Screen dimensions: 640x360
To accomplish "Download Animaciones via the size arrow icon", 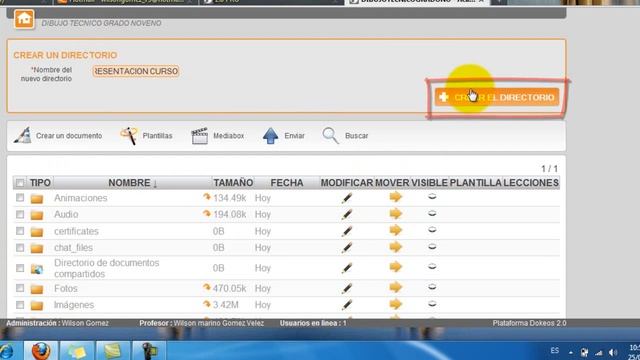I will [207, 197].
